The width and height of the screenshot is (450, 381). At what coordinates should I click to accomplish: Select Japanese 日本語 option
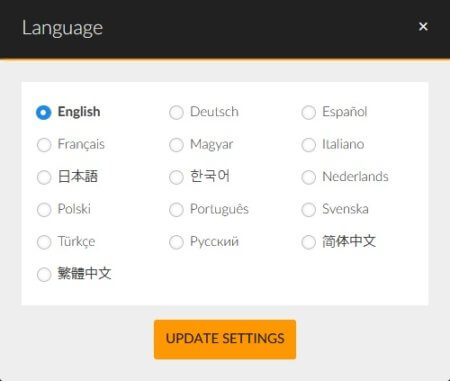click(44, 177)
